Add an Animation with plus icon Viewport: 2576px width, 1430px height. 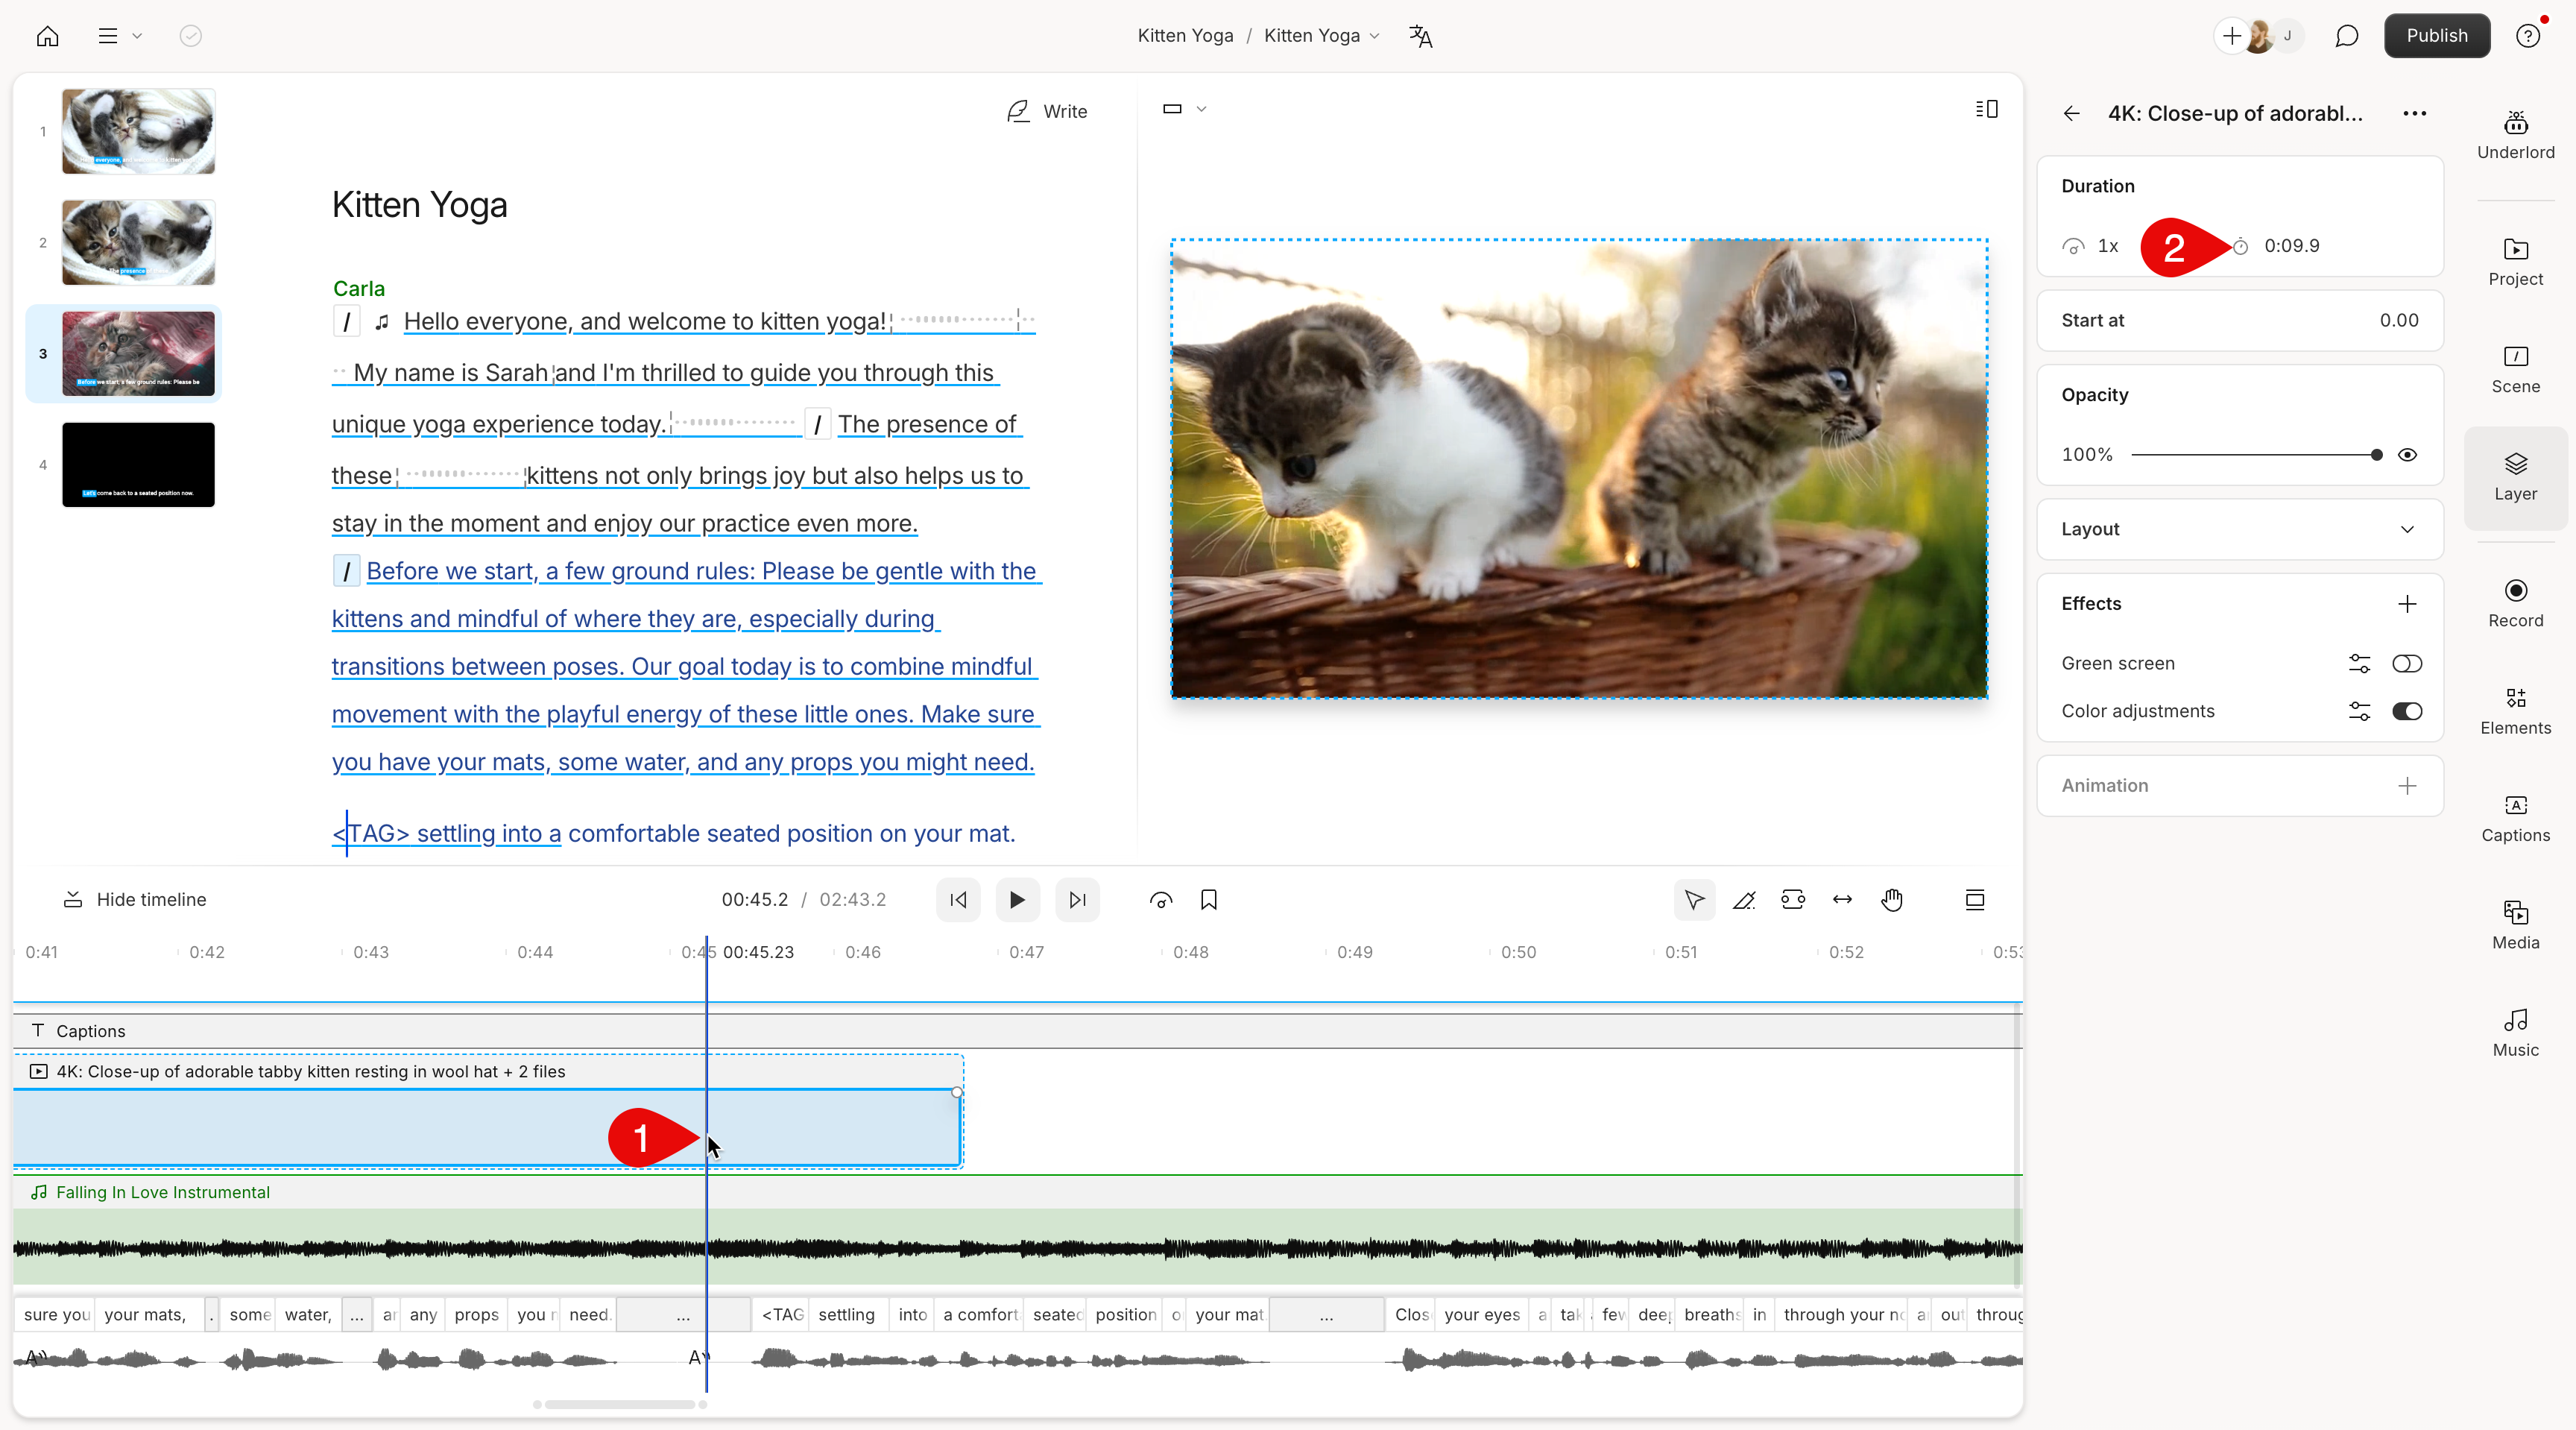tap(2407, 786)
